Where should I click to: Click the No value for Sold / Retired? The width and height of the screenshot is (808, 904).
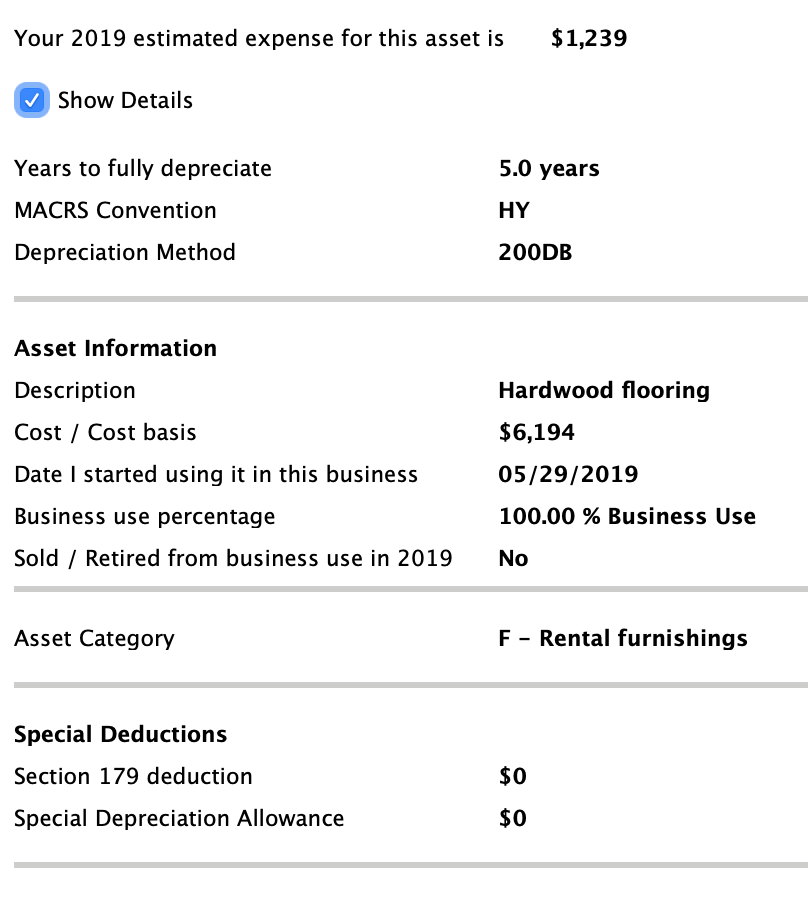pyautogui.click(x=513, y=559)
